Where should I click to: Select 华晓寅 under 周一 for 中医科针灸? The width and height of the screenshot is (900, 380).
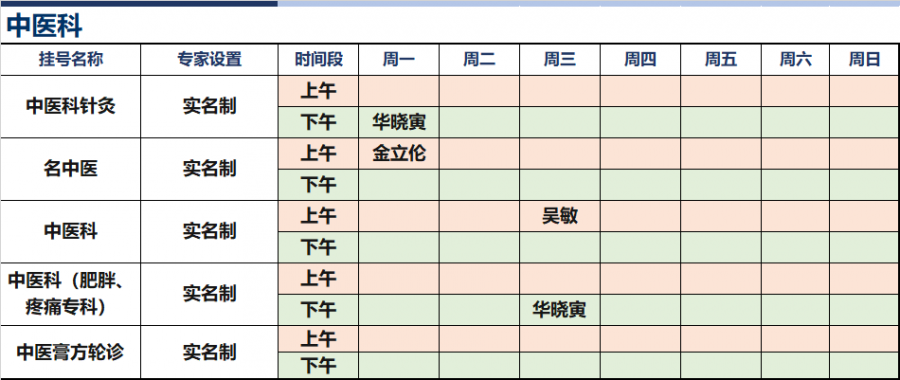[399, 122]
